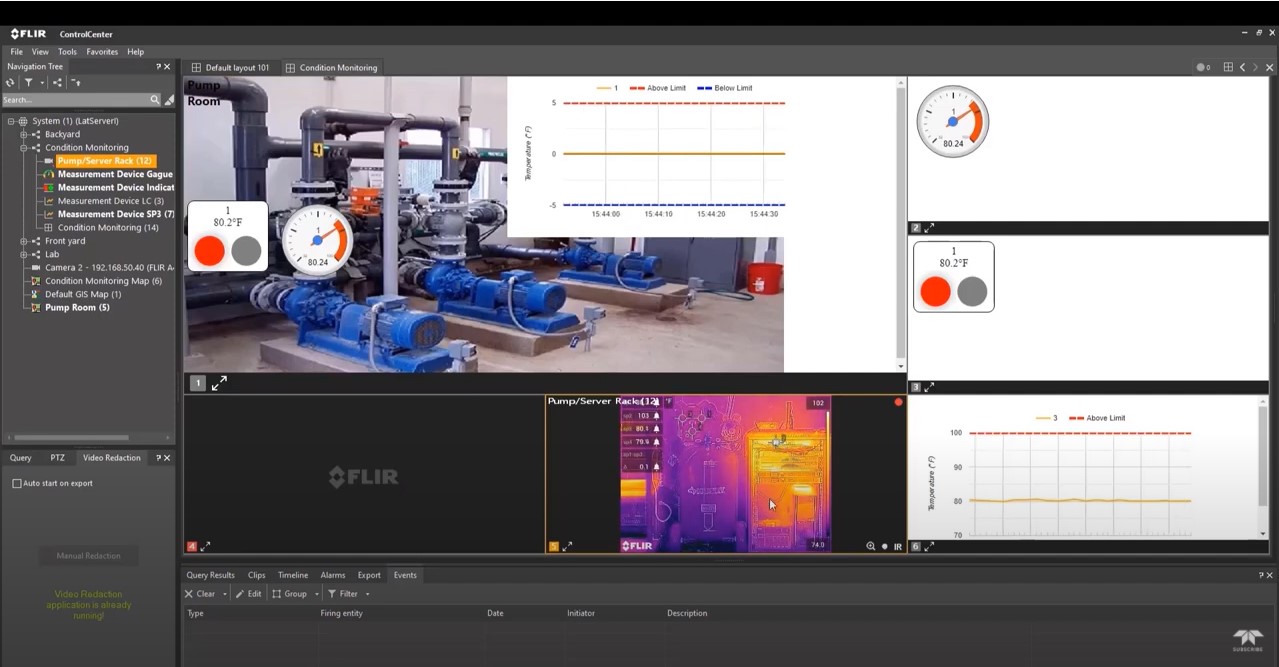The height and width of the screenshot is (667, 1279).
Task: Collapse the Condition Monitoring tree node
Action: 23,148
